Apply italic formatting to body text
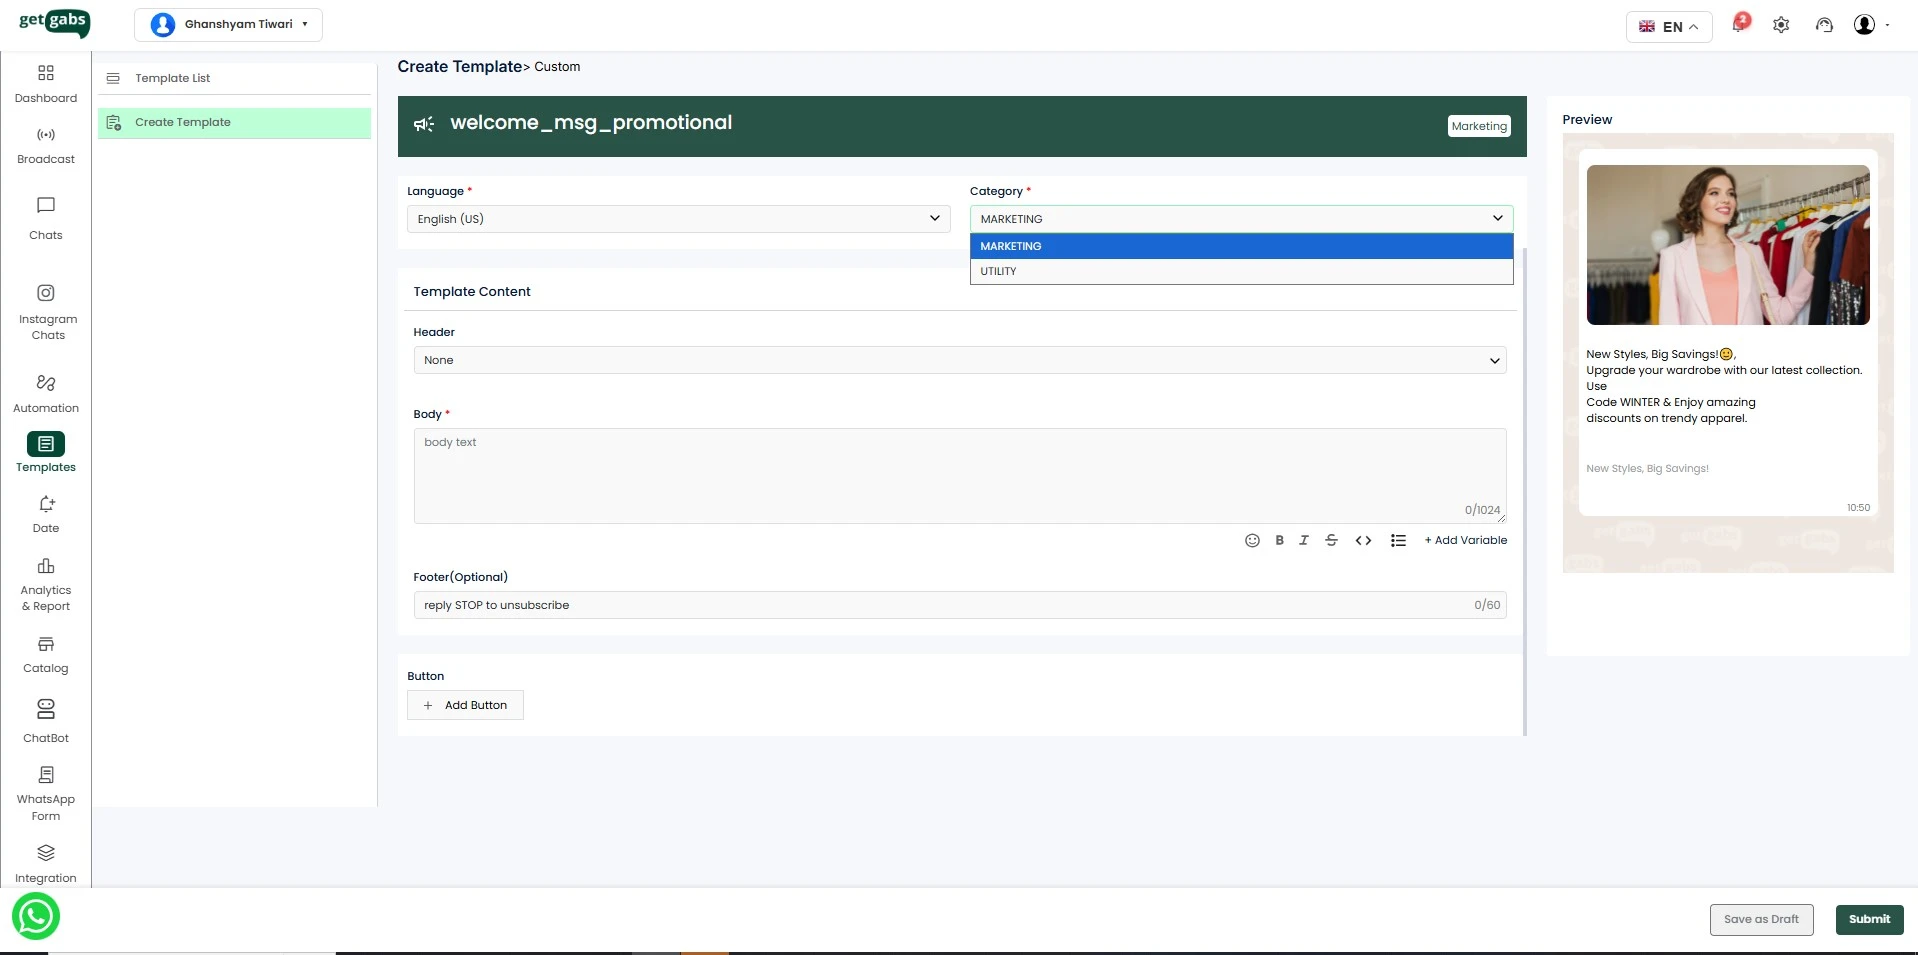Screen dimensions: 1918x955 [1303, 540]
